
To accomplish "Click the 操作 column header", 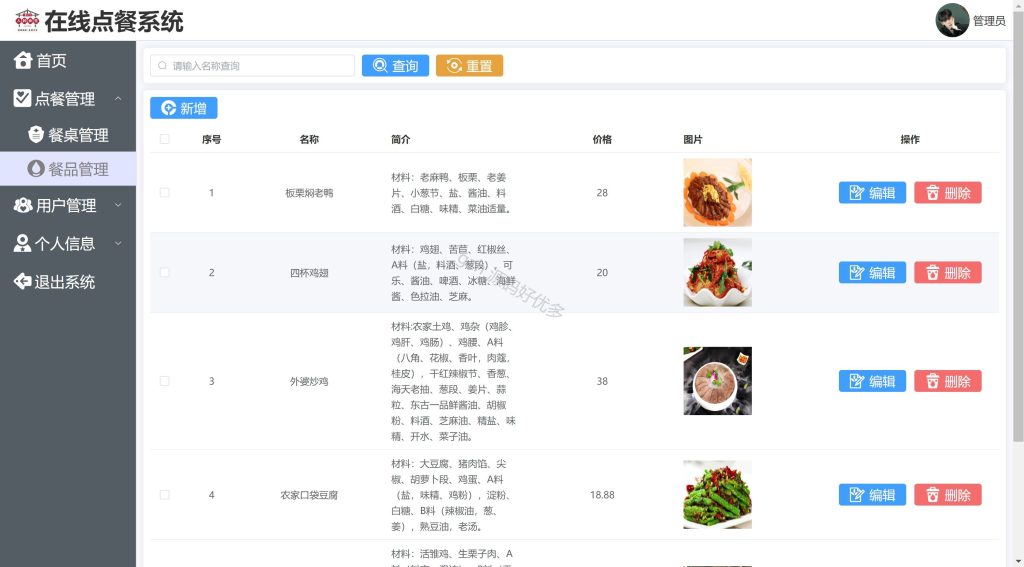I will 910,139.
